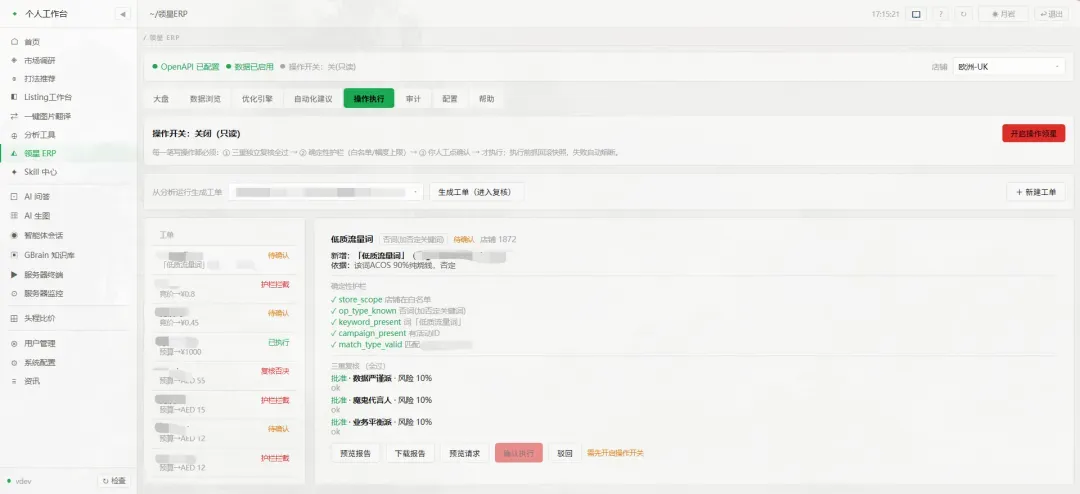
Task: Click the 已执行 status label
Action: (278, 342)
